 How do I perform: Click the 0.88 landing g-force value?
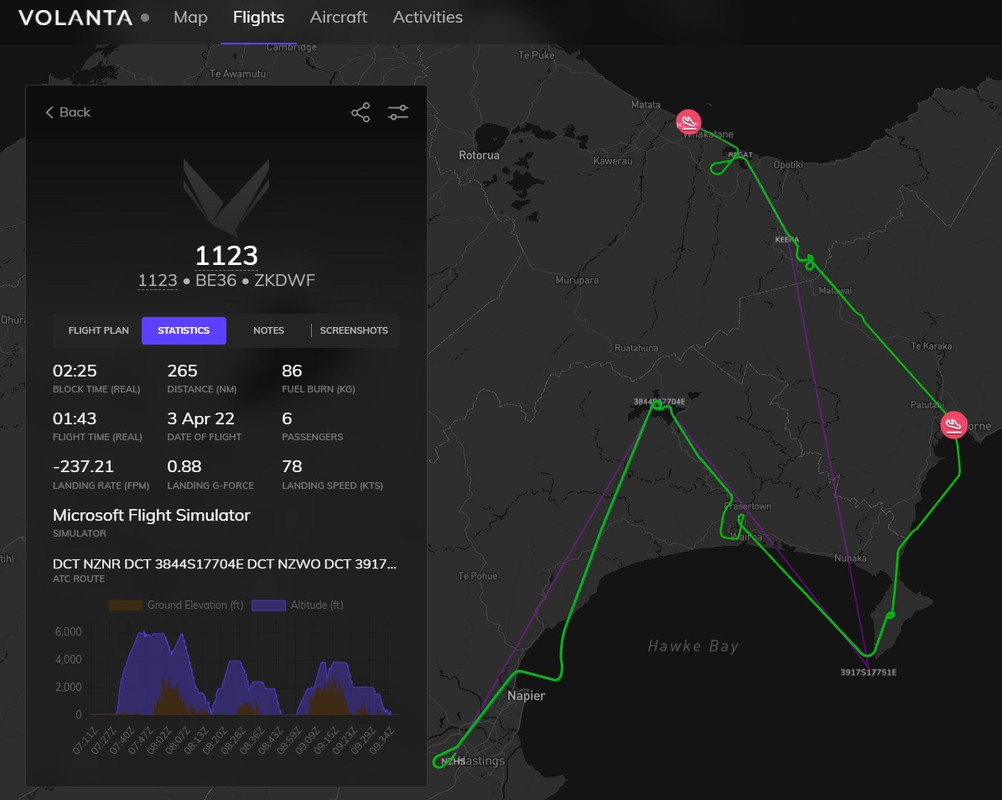pyautogui.click(x=184, y=466)
